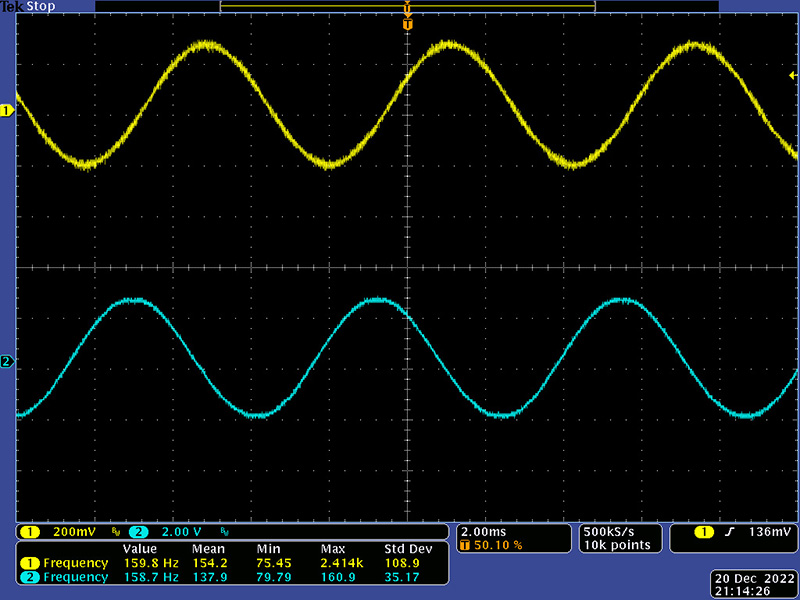This screenshot has height=600, width=800.
Task: Click the yellow trigger level arrow at the right edge
Action: 793,76
